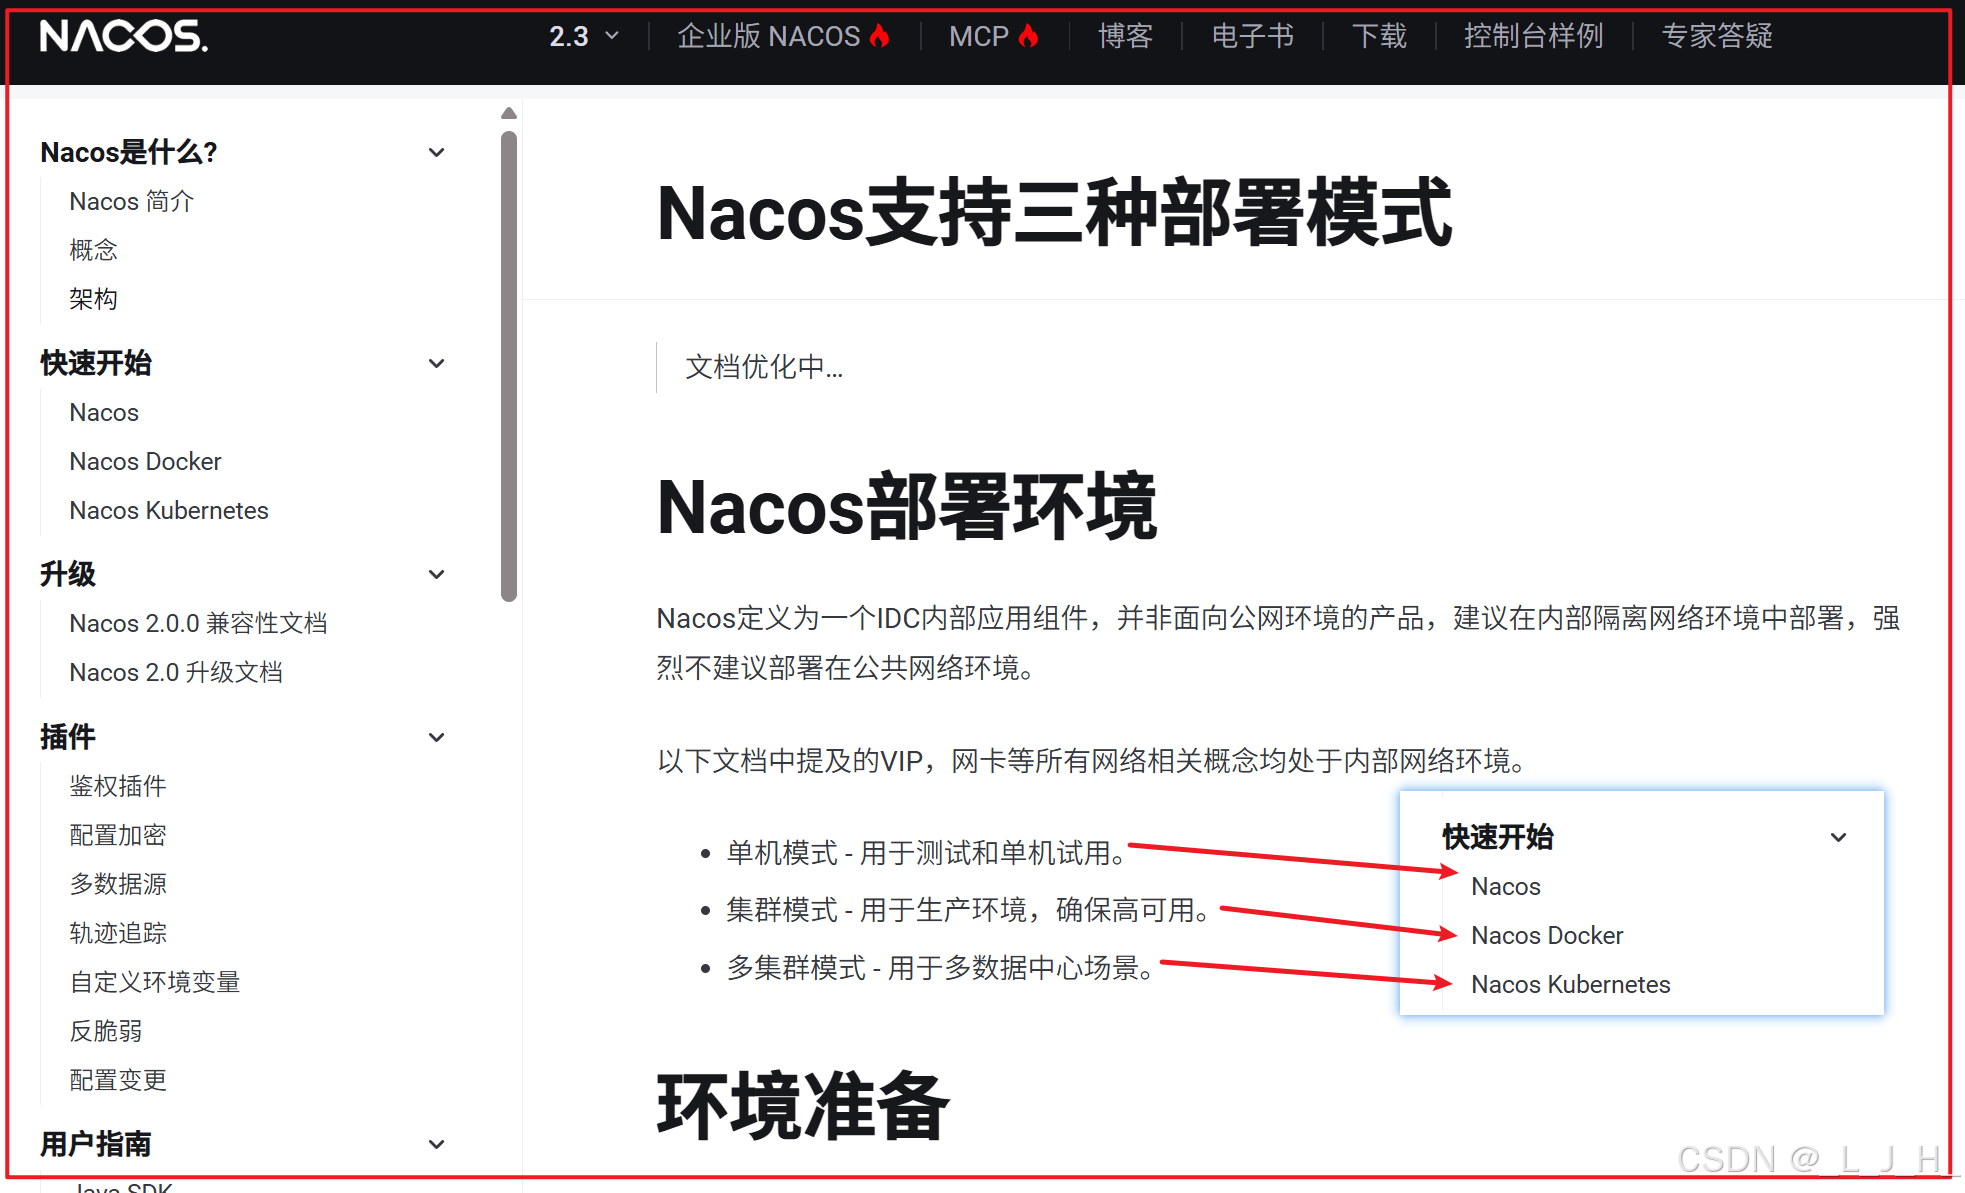Image resolution: width=1965 pixels, height=1193 pixels.
Task: Click the sidebar scroll-up arrow
Action: tap(509, 113)
